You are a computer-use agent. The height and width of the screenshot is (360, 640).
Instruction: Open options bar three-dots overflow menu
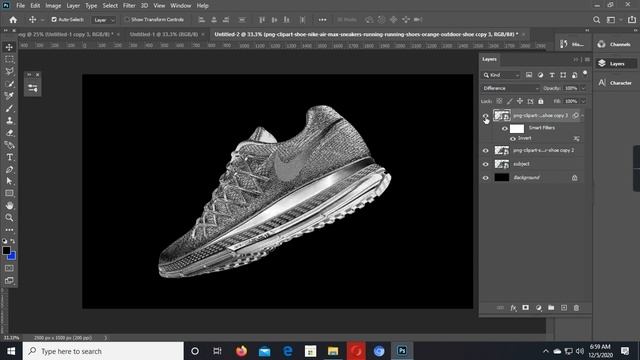coord(322,20)
